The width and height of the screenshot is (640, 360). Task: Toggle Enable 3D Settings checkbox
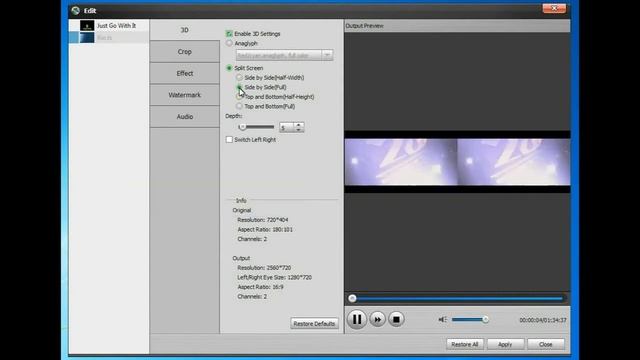[x=229, y=33]
